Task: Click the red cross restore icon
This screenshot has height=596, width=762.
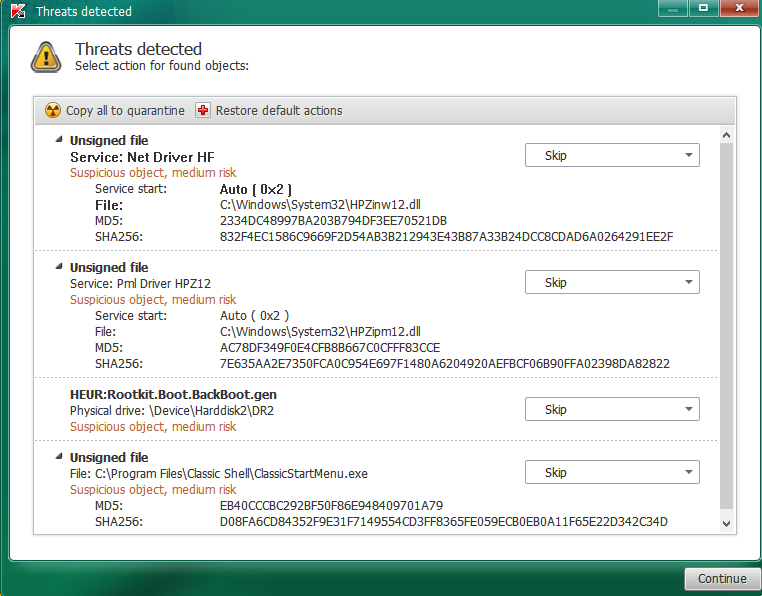Action: (204, 111)
